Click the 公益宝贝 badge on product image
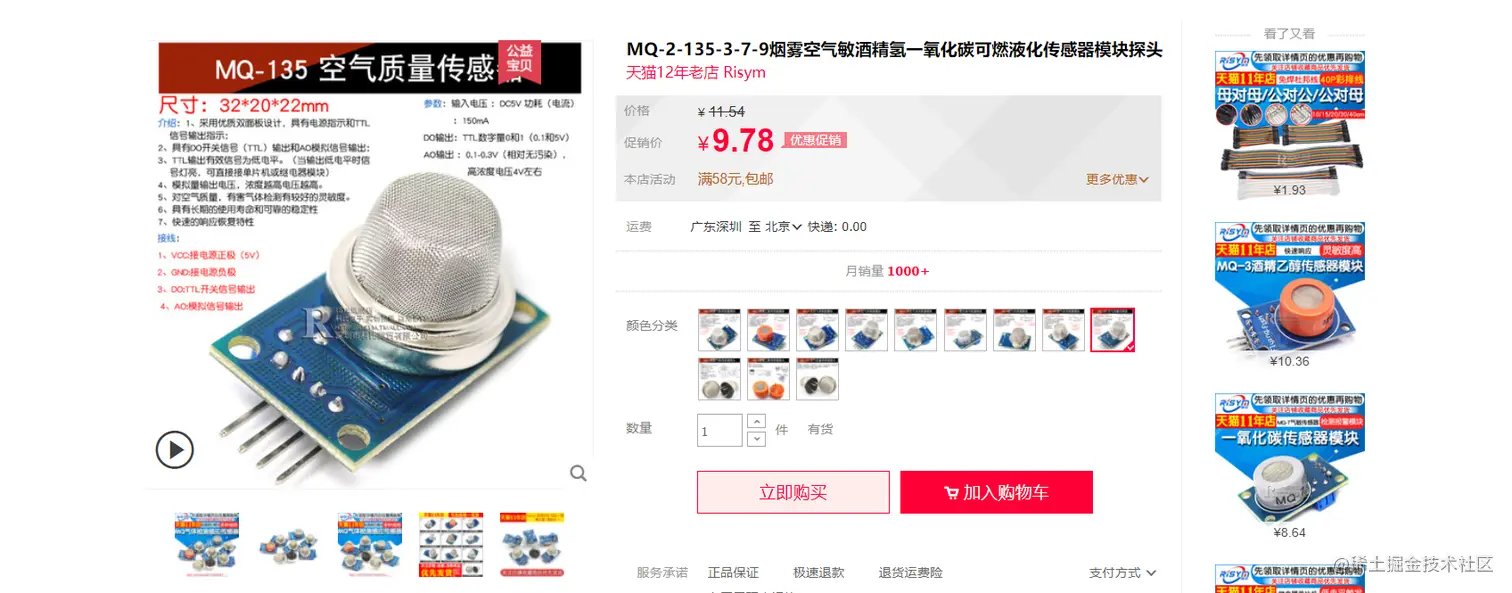 click(519, 62)
